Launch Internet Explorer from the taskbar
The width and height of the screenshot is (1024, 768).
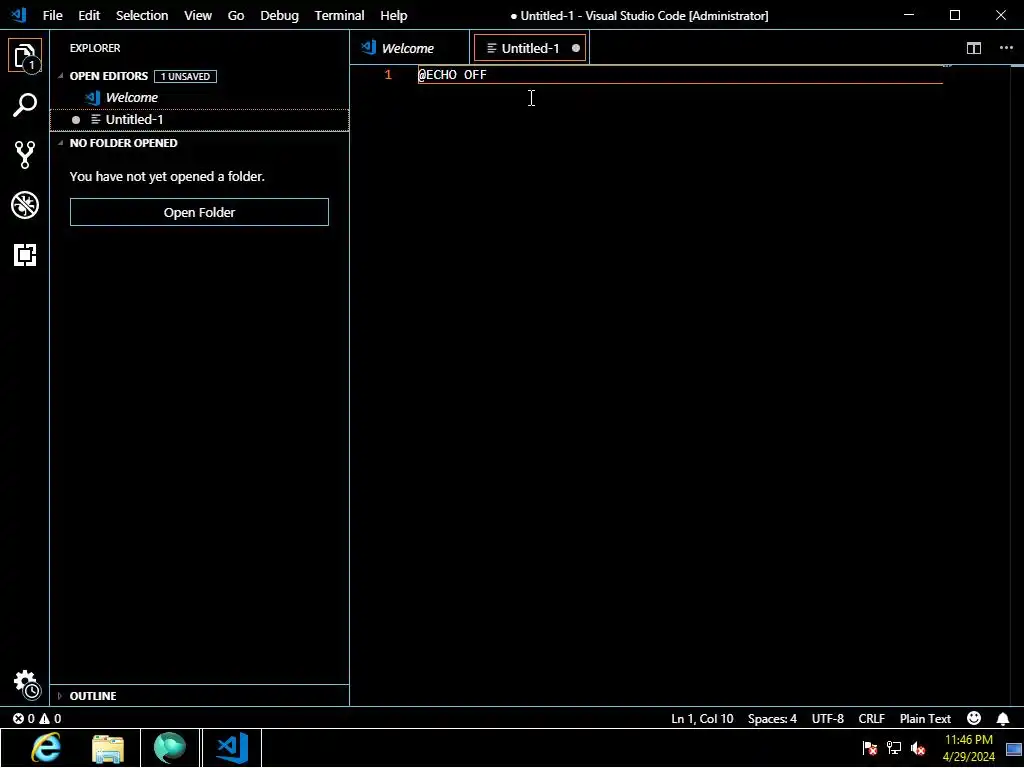pos(46,748)
